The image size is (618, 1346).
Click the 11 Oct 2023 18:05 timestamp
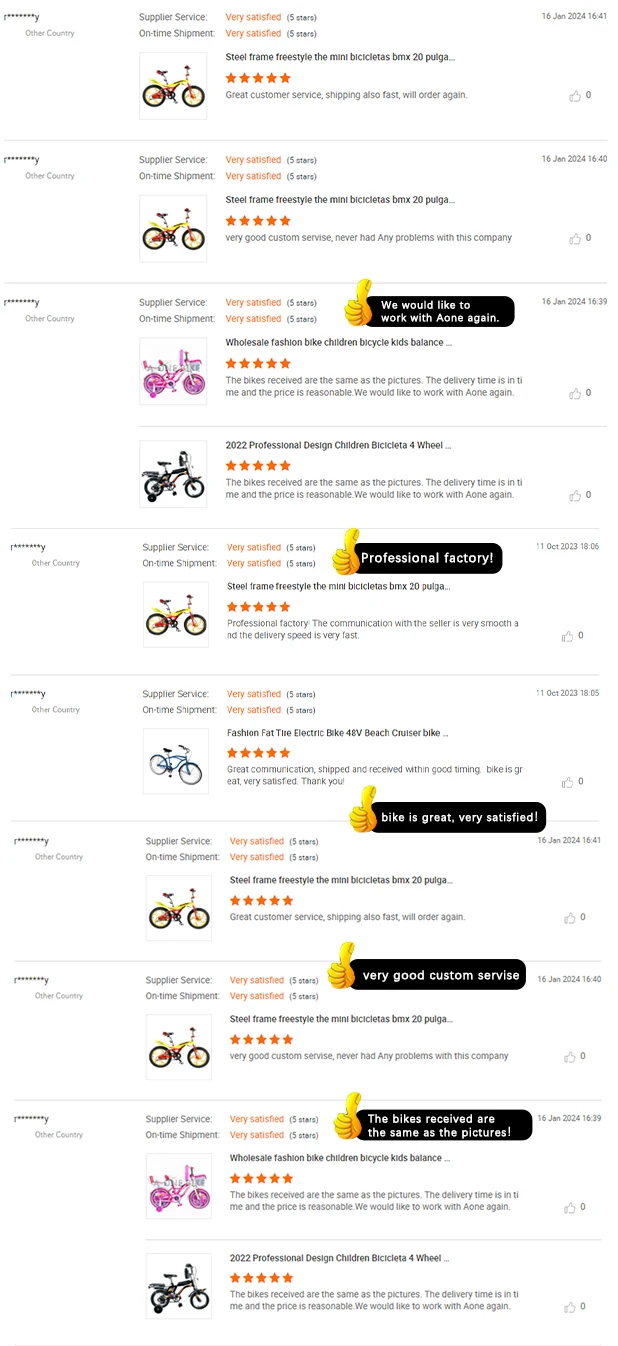(x=567, y=693)
